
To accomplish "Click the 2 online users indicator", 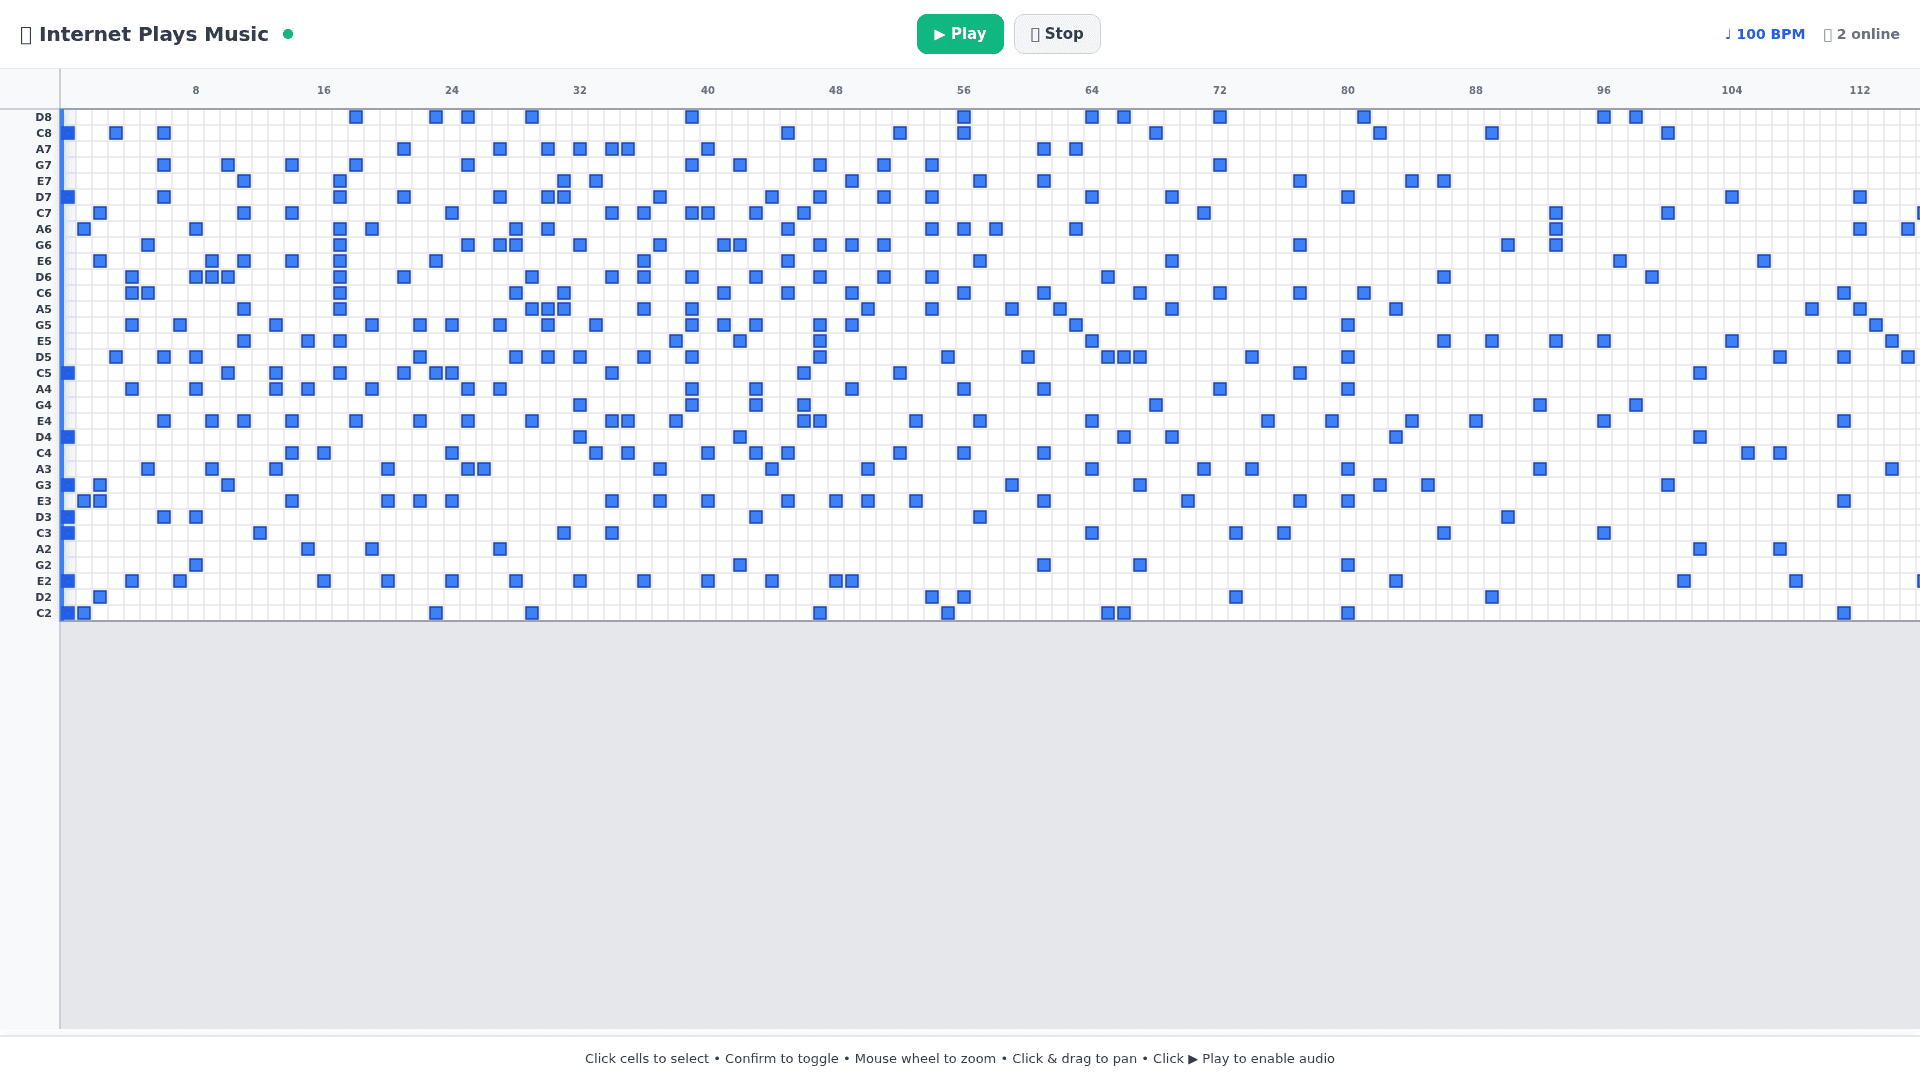I will tap(1861, 34).
